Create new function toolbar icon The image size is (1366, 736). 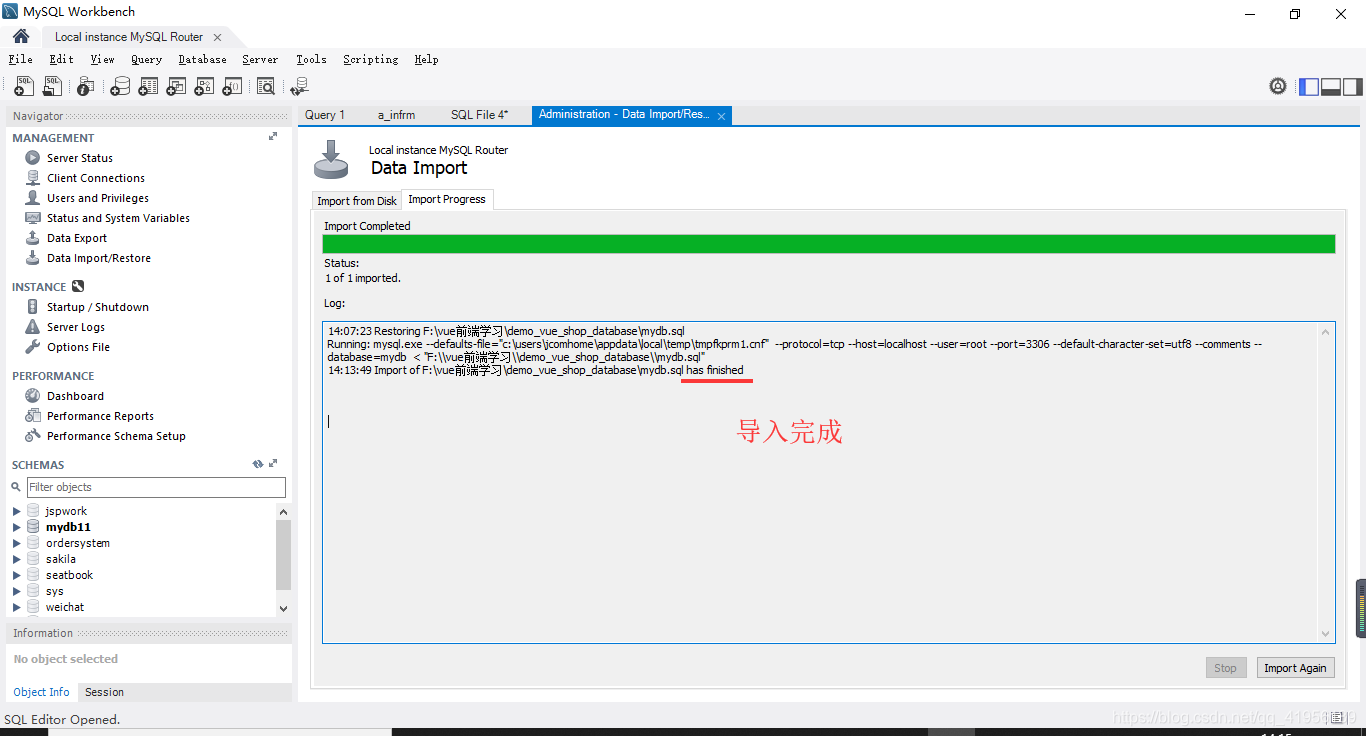coord(232,87)
